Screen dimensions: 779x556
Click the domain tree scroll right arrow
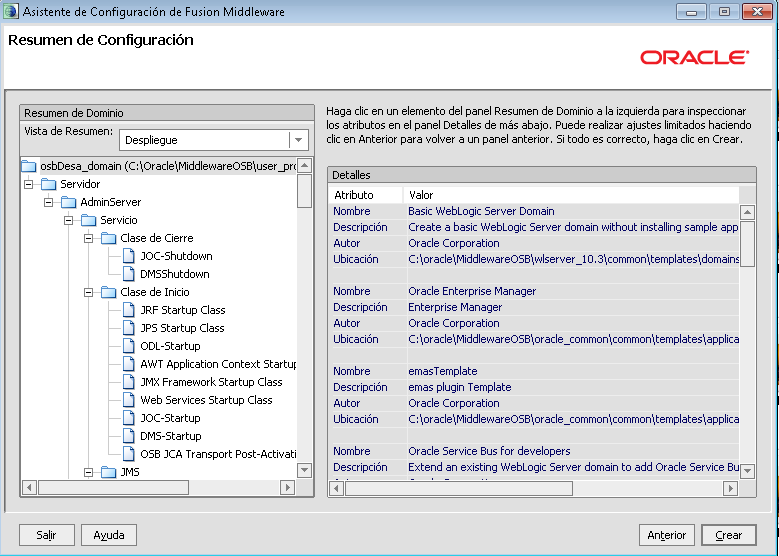pyautogui.click(x=287, y=487)
